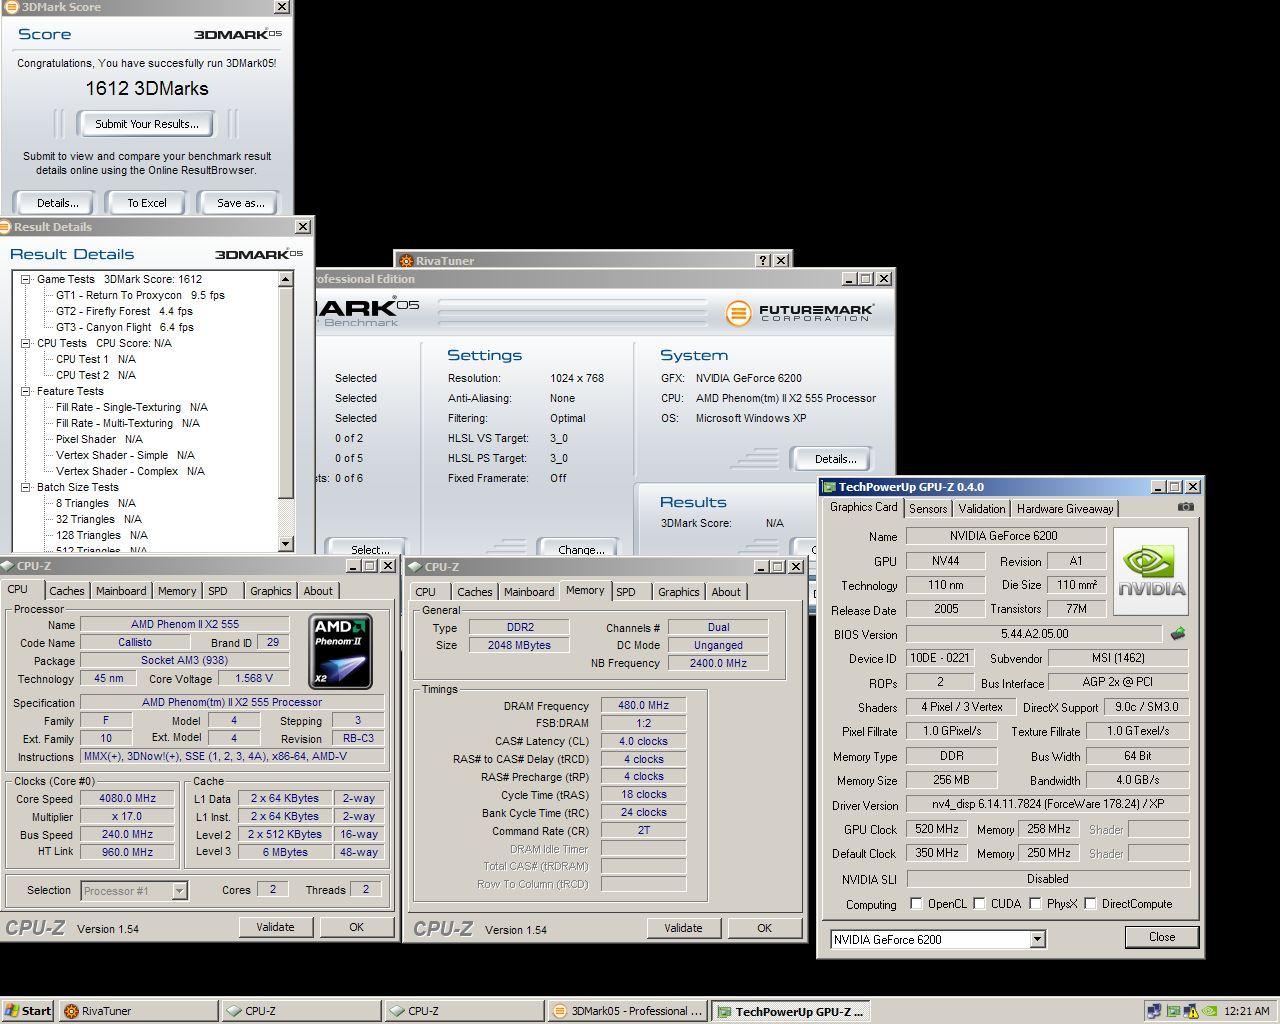Enable the DirectCompute checkbox
1280x1024 pixels.
click(x=1090, y=903)
